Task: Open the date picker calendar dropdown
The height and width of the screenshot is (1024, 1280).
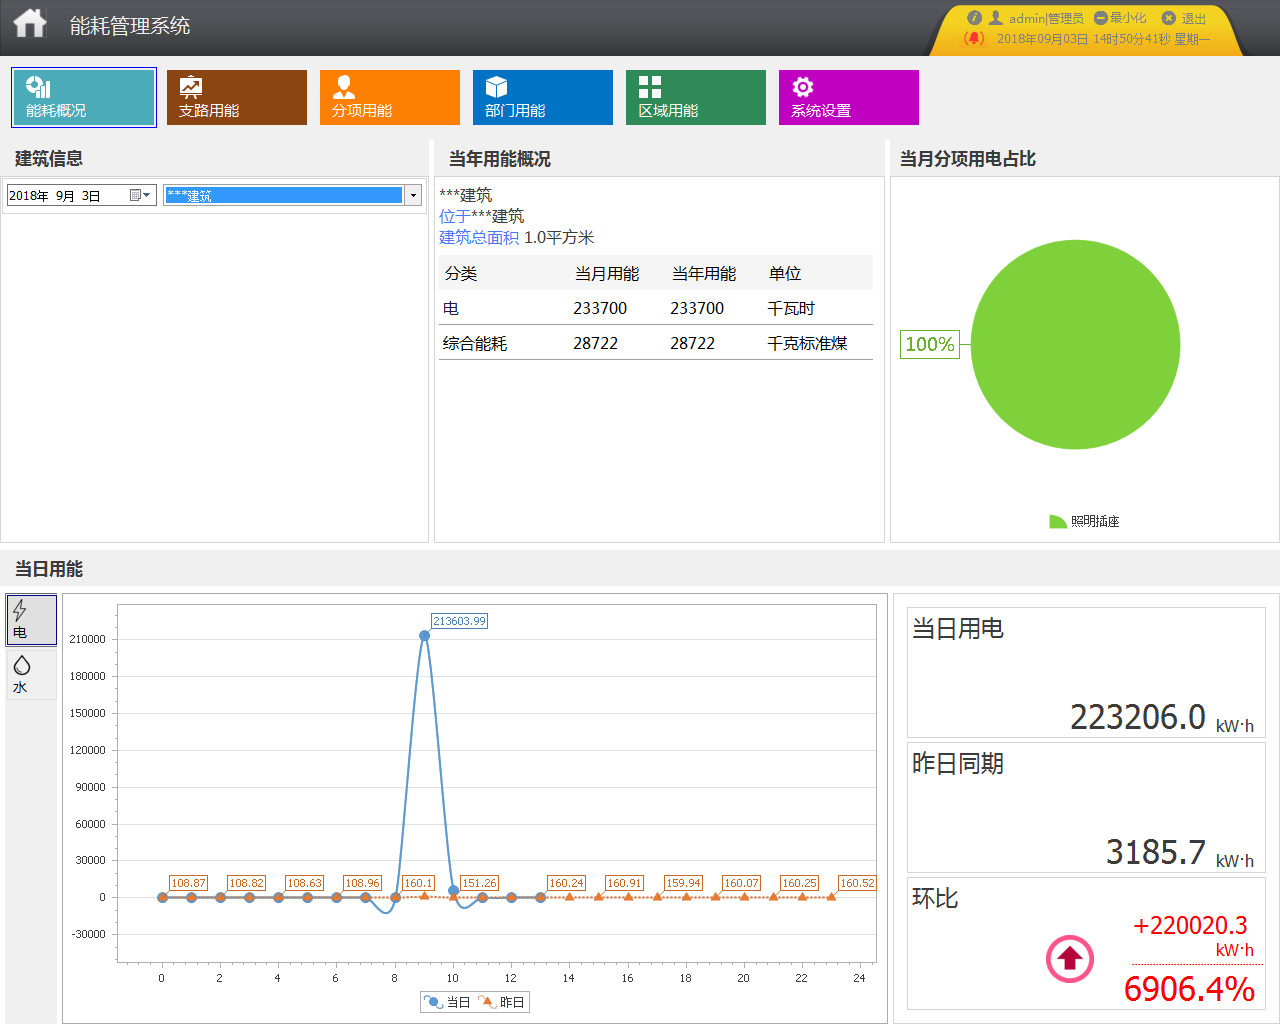Action: (x=141, y=196)
